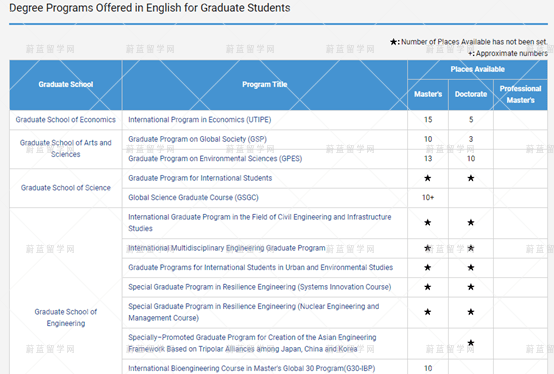Click the Approximate numbers legend note
Viewport: 554px width, 374px height.
(x=508, y=54)
